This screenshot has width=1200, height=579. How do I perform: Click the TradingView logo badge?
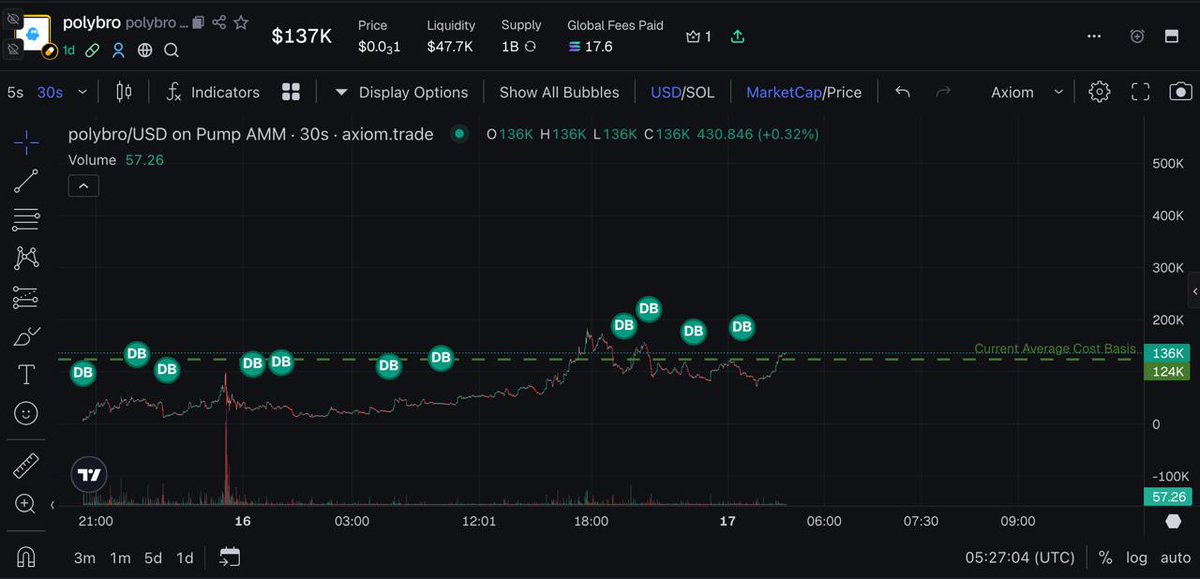(90, 475)
